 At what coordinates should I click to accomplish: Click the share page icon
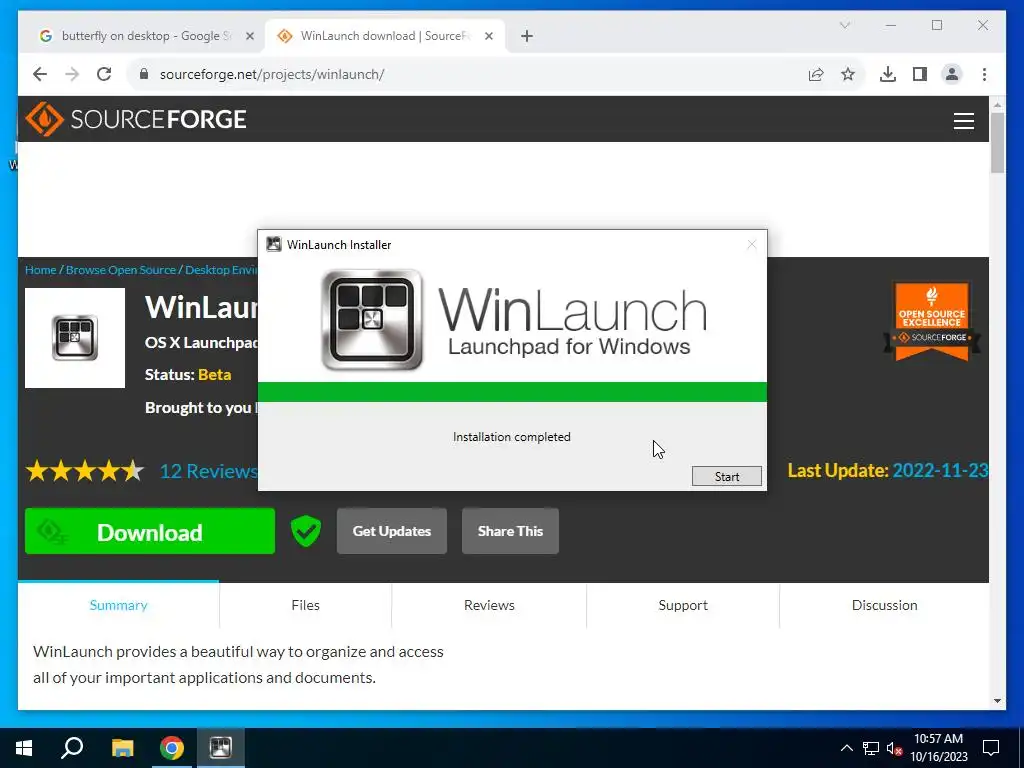click(x=816, y=74)
